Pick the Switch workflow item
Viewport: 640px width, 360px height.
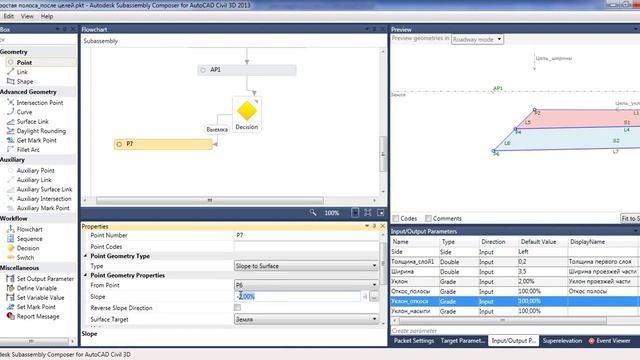pyautogui.click(x=25, y=257)
